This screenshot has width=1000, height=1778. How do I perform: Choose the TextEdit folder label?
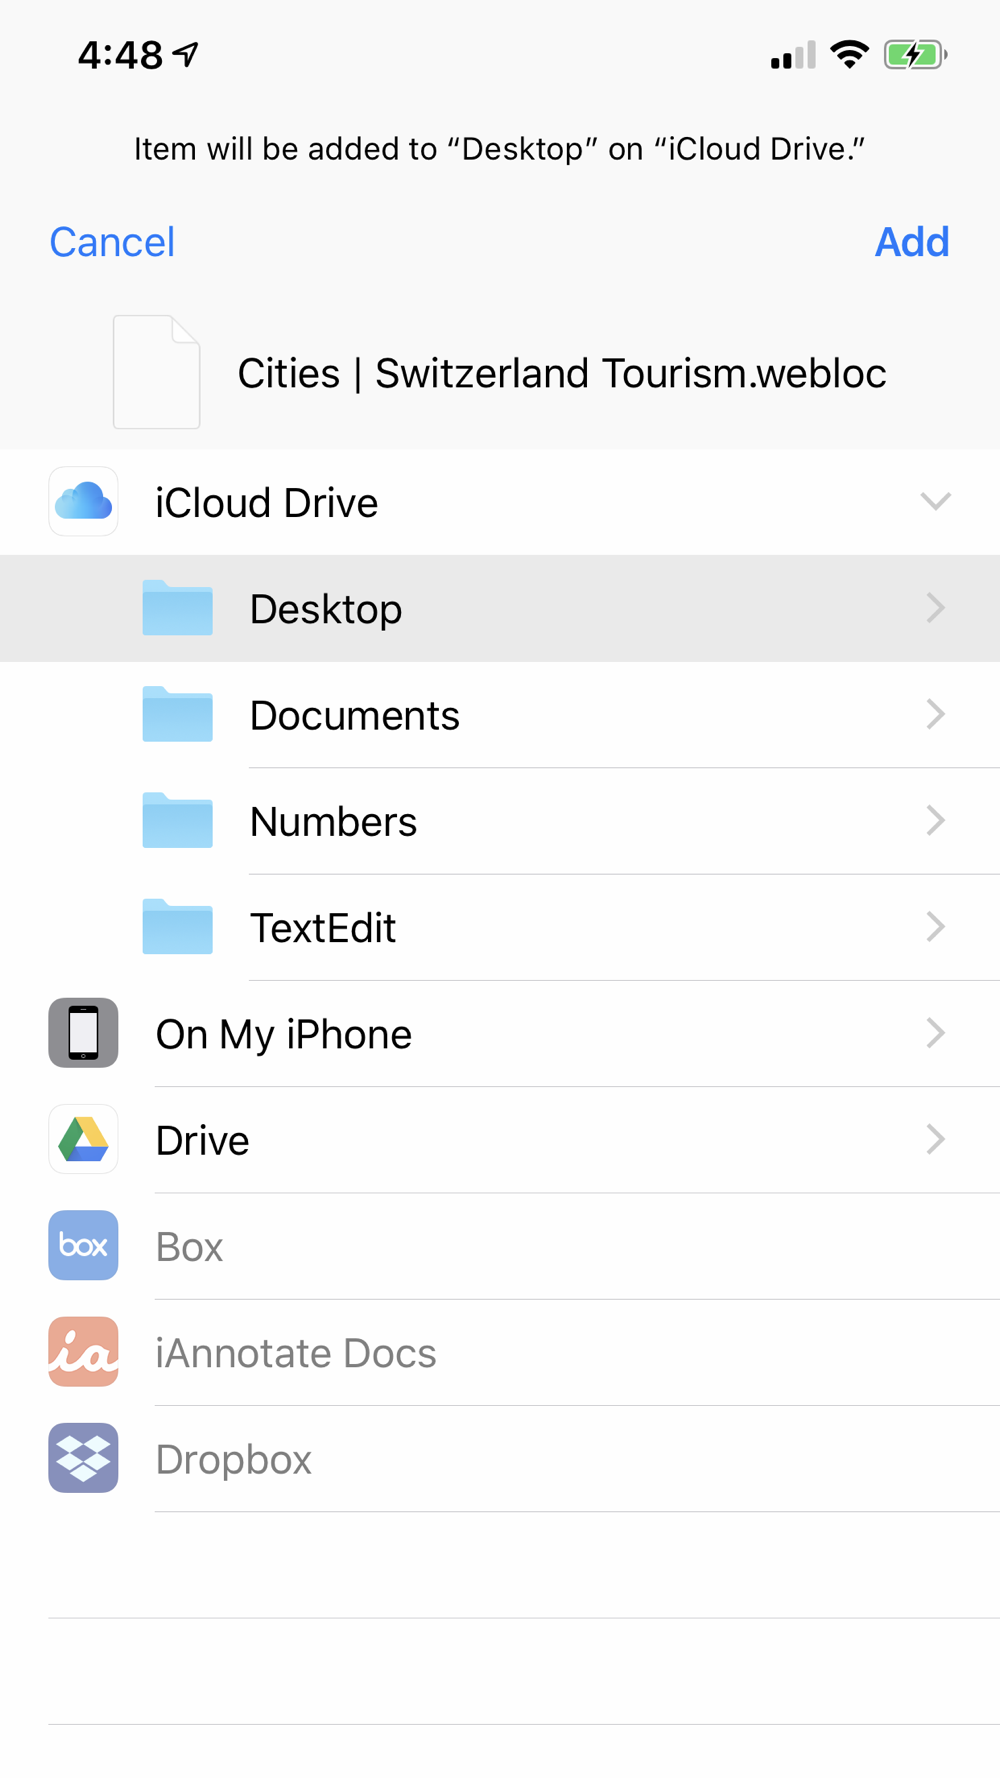(323, 928)
